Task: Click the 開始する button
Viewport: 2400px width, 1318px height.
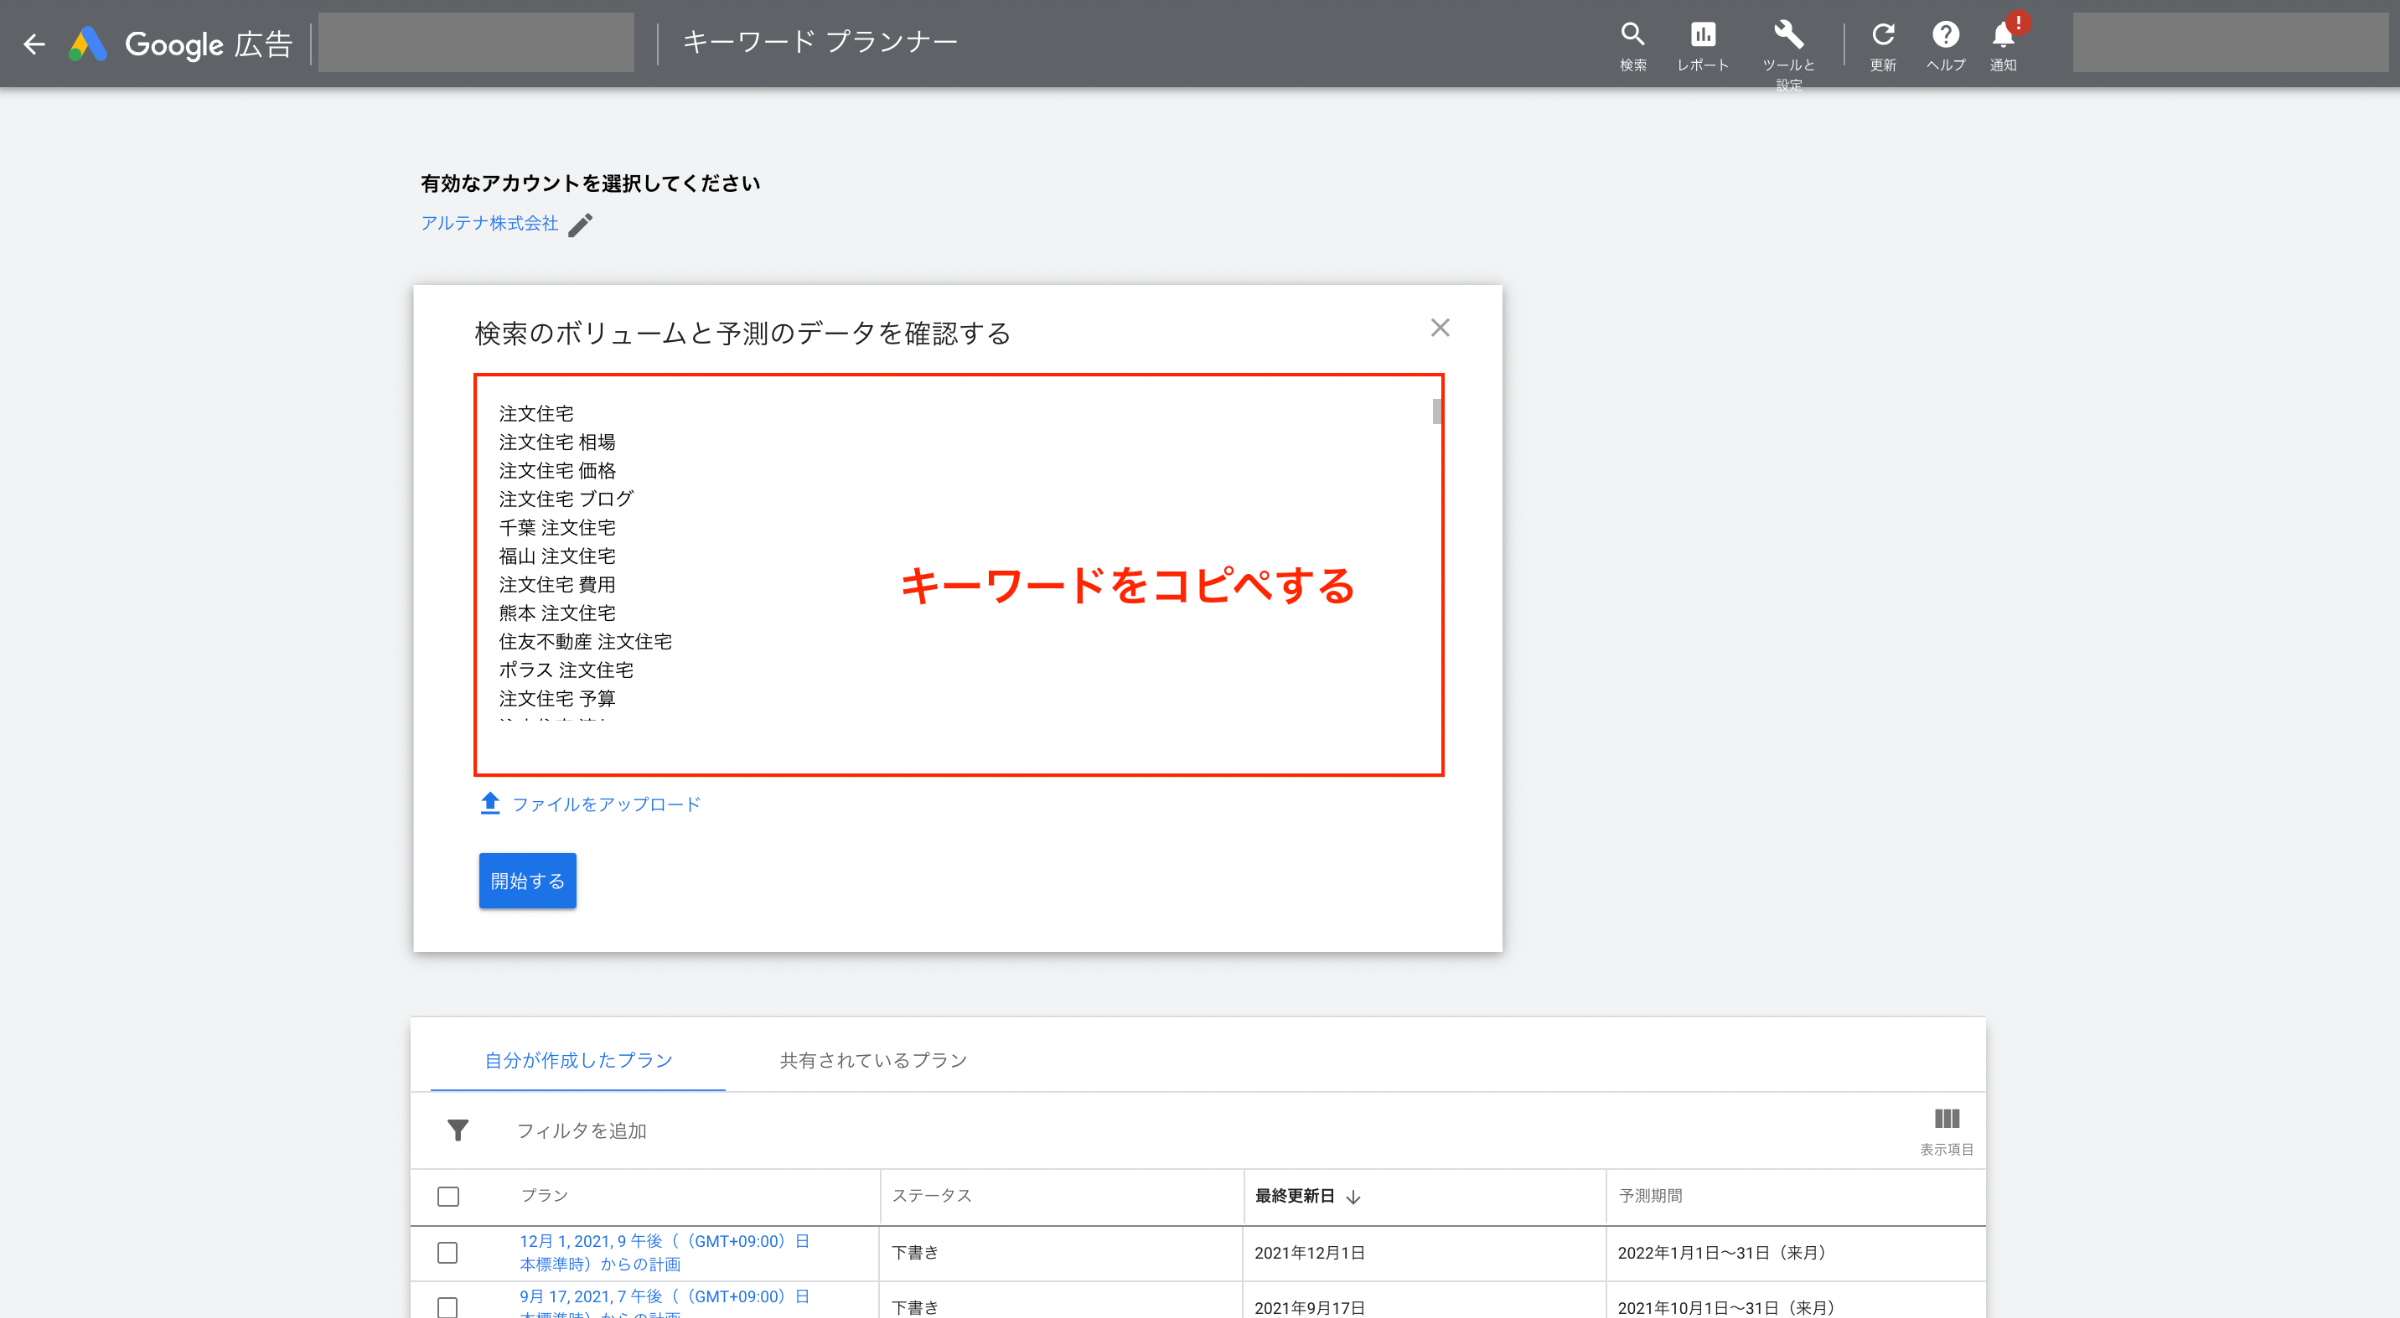Action: click(527, 881)
